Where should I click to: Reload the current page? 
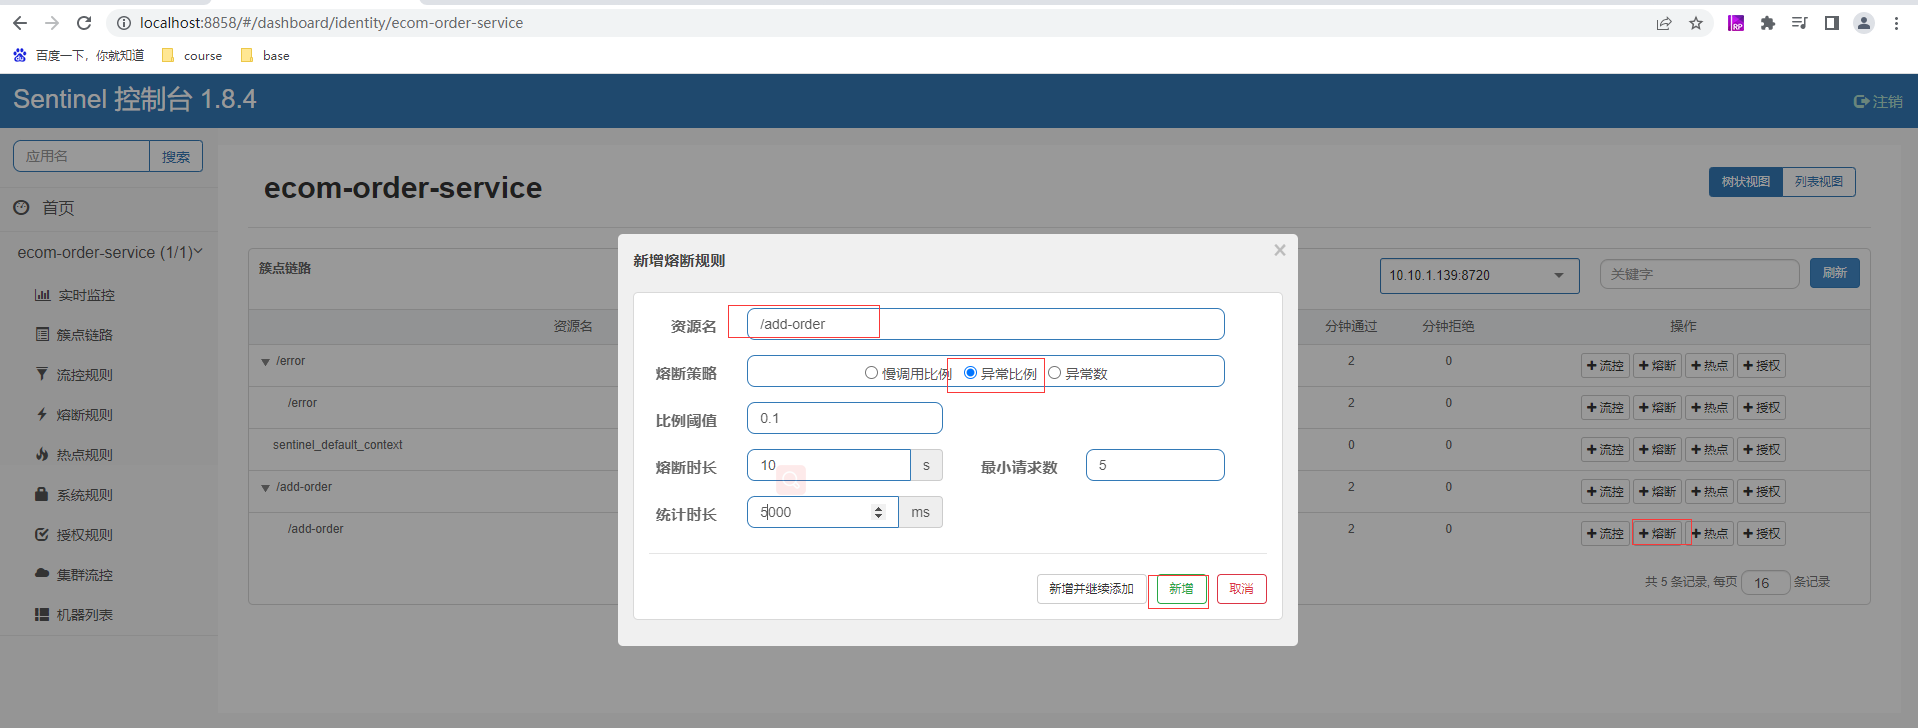pyautogui.click(x=84, y=23)
